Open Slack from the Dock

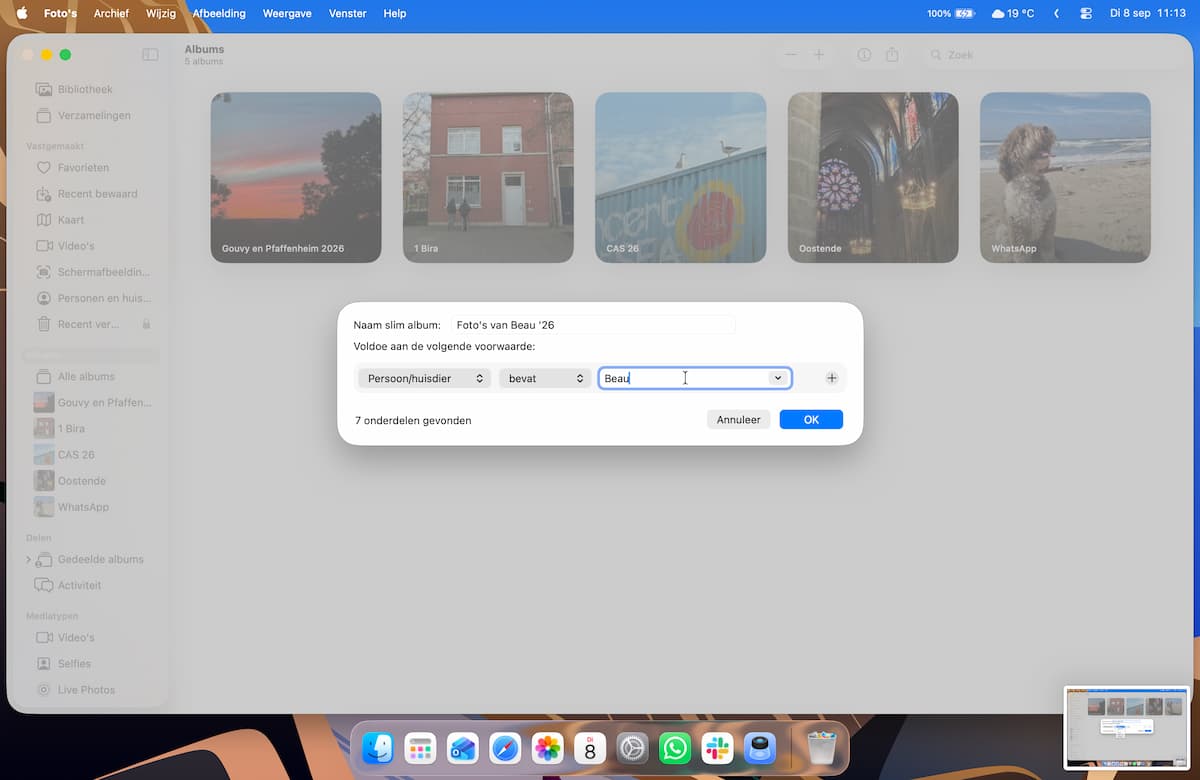pos(717,747)
